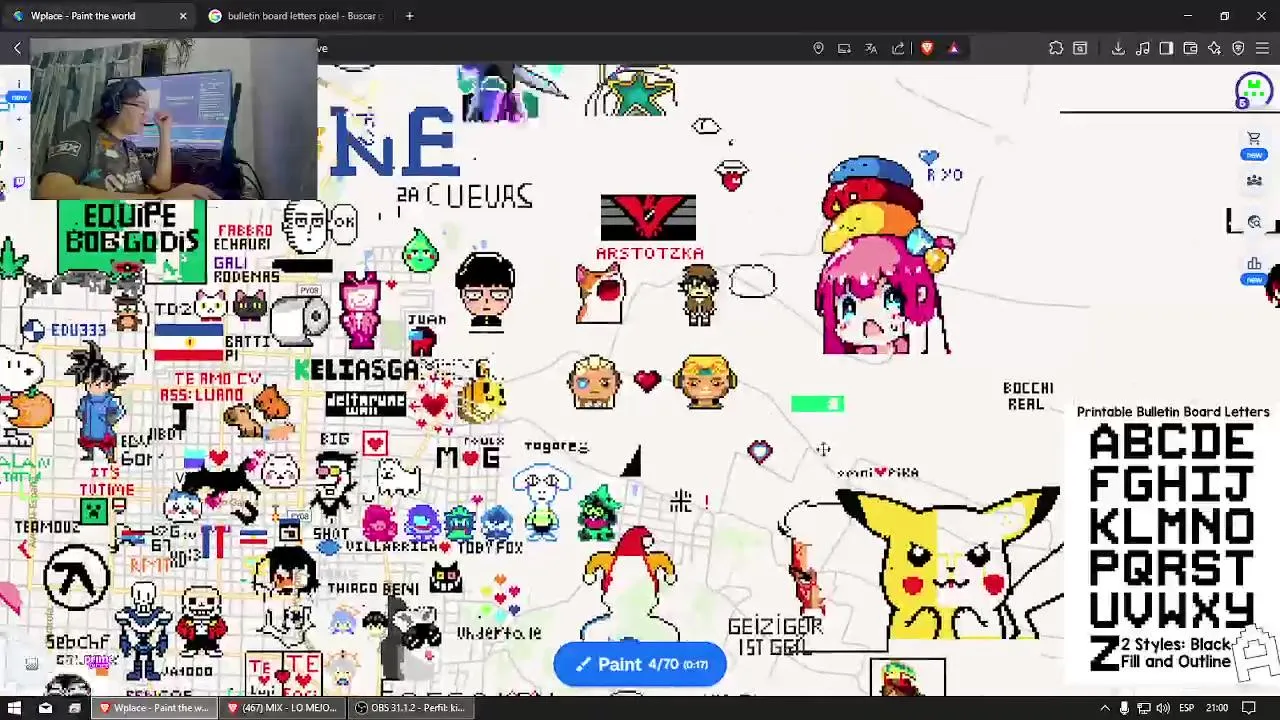This screenshot has width=1280, height=720.
Task: Click the ESP language indicator
Action: tap(1186, 708)
